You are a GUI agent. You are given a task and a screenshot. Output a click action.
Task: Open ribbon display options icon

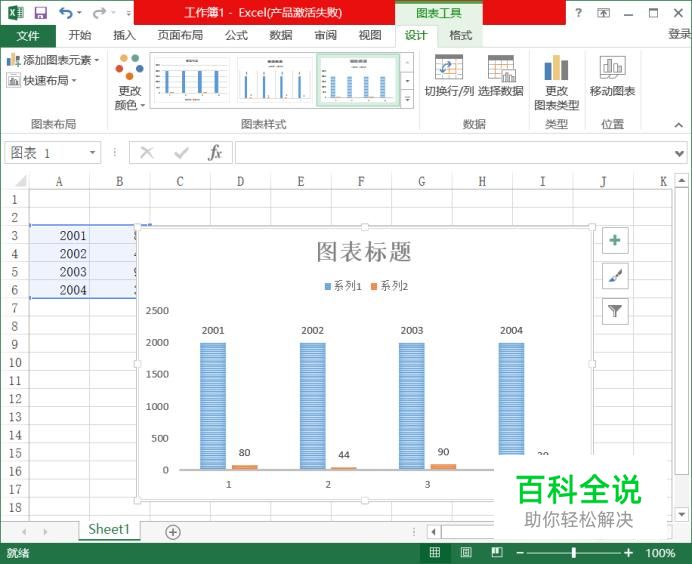(x=603, y=13)
